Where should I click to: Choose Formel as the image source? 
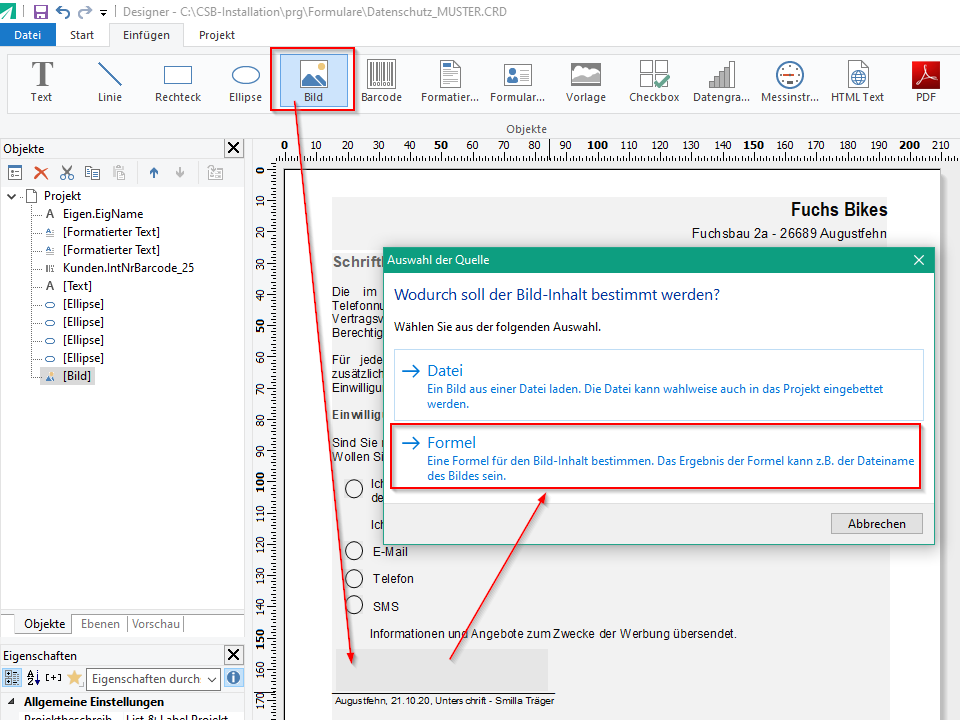[656, 457]
